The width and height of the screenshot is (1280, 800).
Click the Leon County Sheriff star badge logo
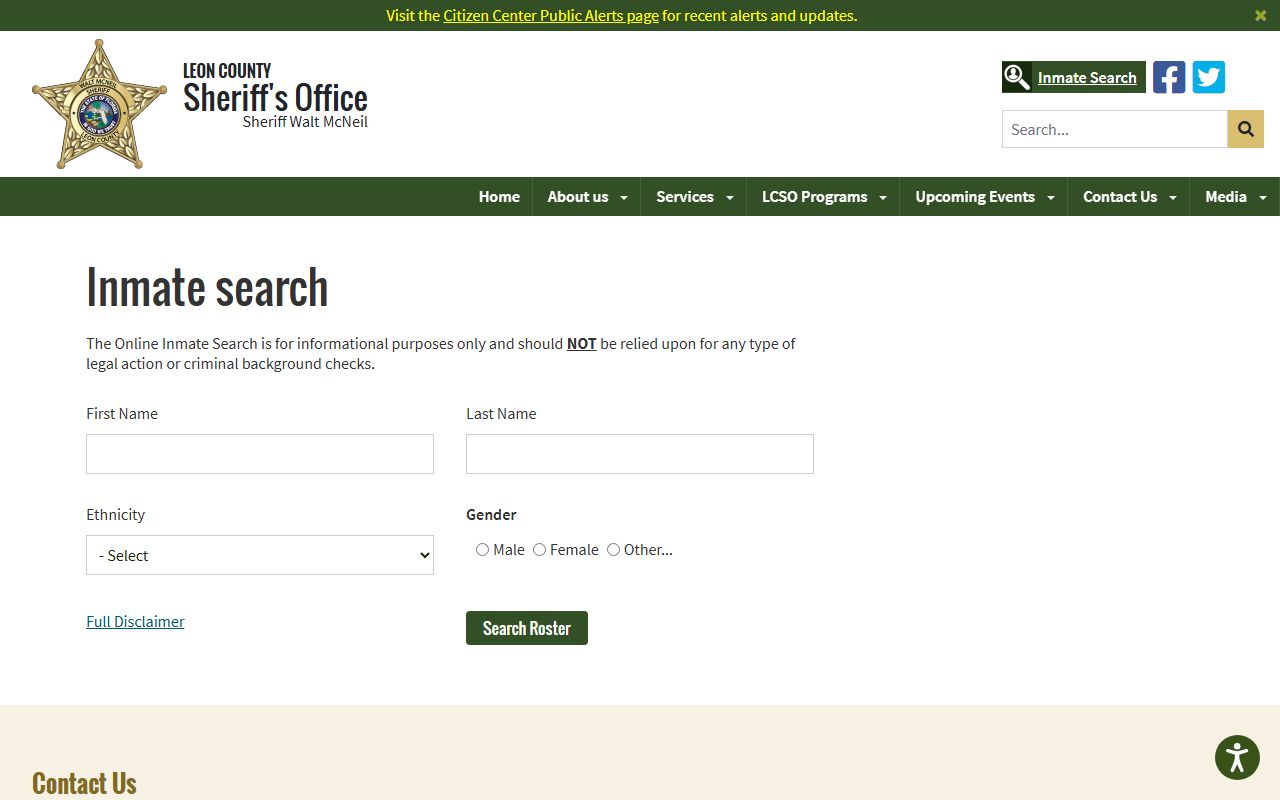click(x=100, y=104)
